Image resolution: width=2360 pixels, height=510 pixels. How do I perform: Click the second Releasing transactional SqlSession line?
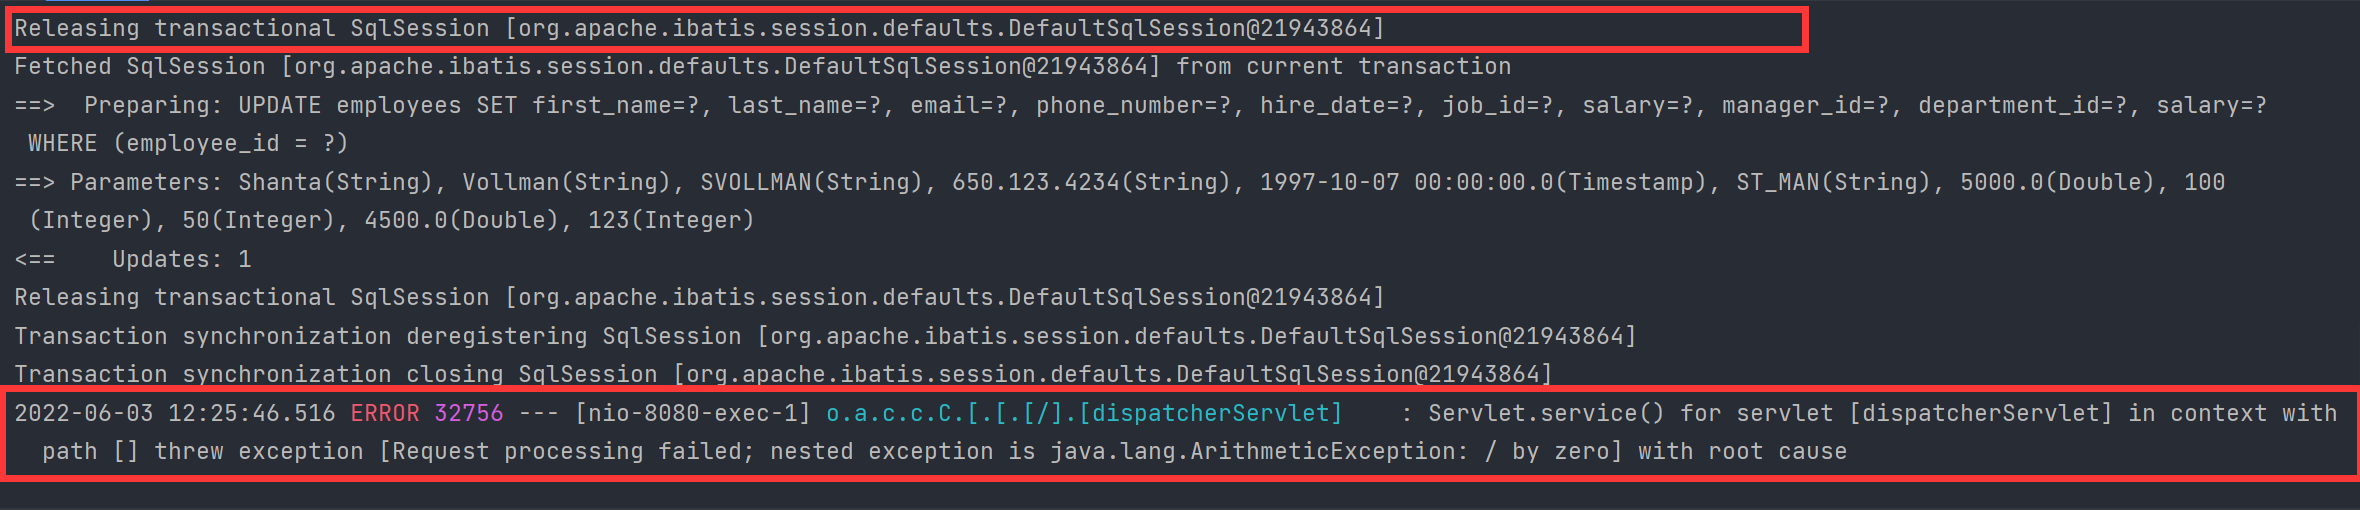[x=699, y=297]
